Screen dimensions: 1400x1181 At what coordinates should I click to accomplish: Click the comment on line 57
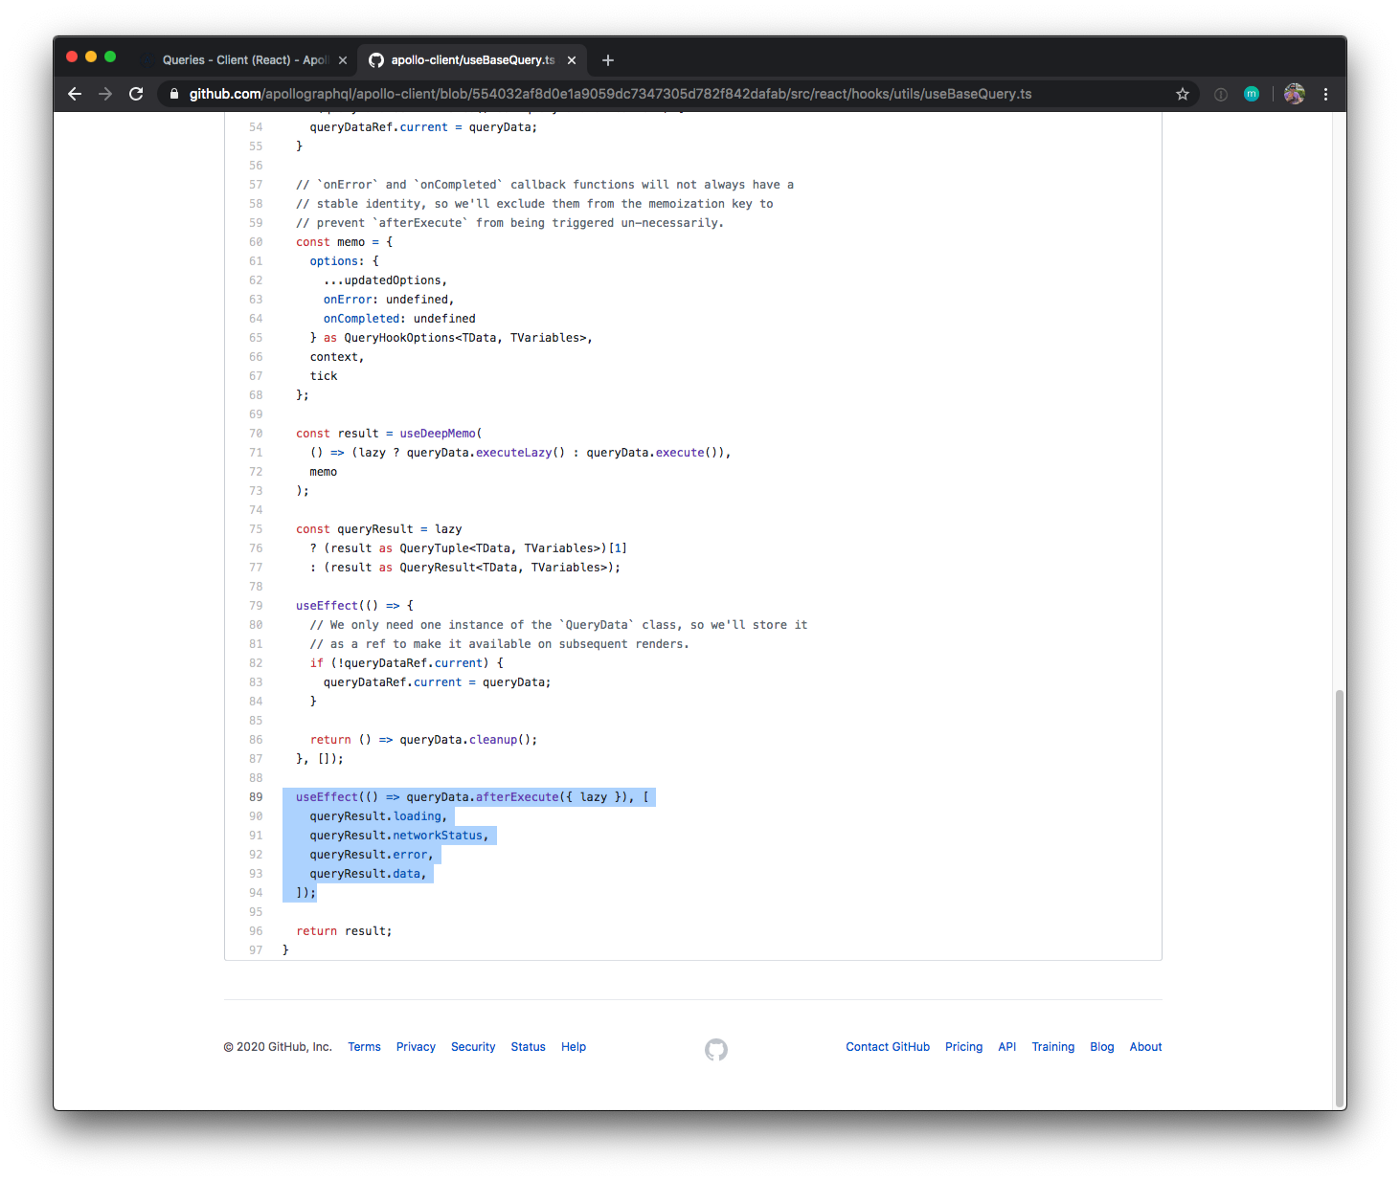(545, 185)
